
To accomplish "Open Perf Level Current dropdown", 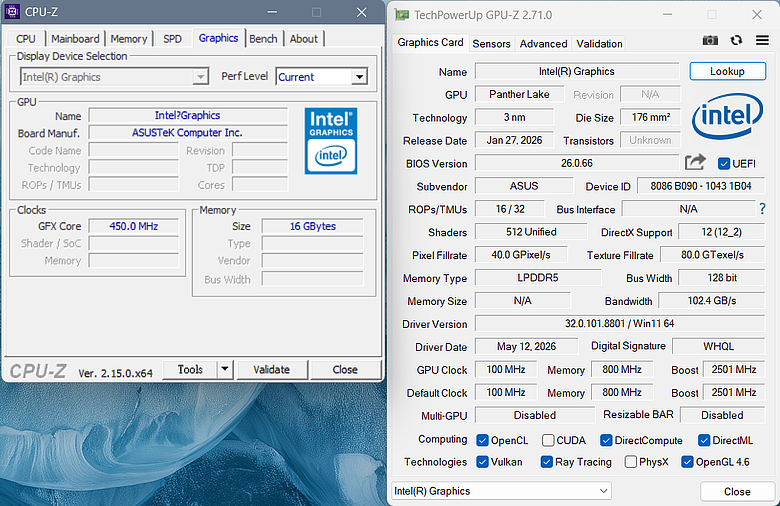I will [x=321, y=77].
